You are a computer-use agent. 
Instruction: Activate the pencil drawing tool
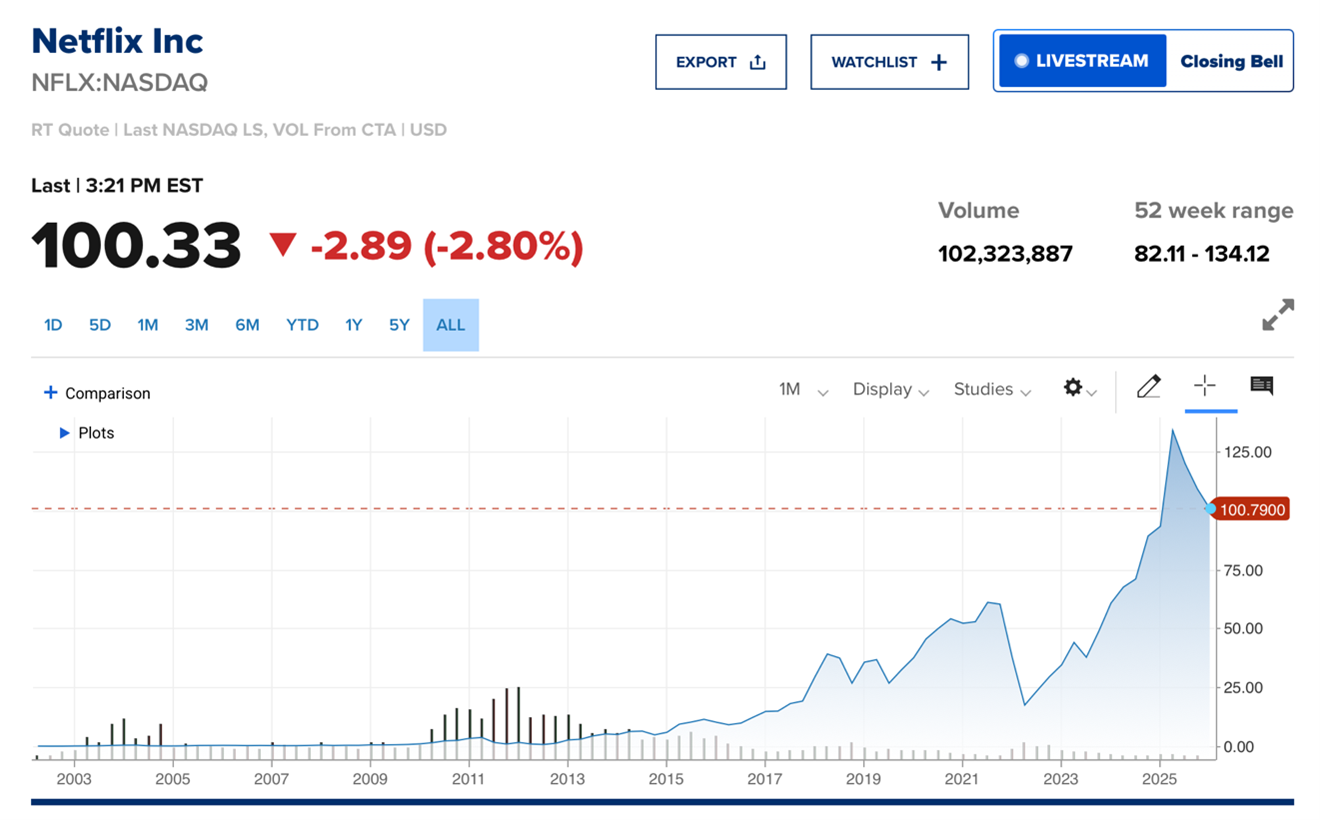point(1149,386)
